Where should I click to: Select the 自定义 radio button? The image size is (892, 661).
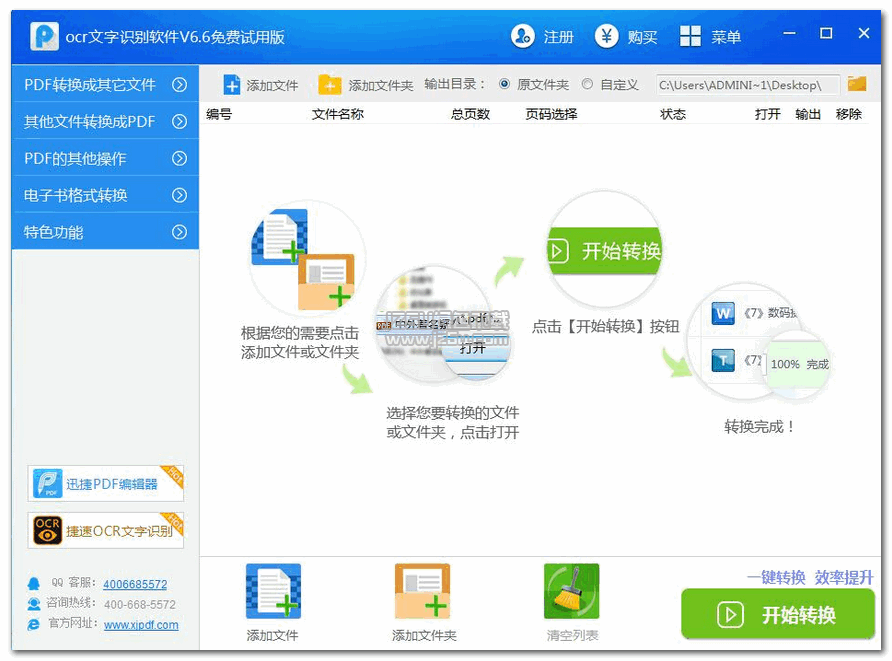[588, 84]
